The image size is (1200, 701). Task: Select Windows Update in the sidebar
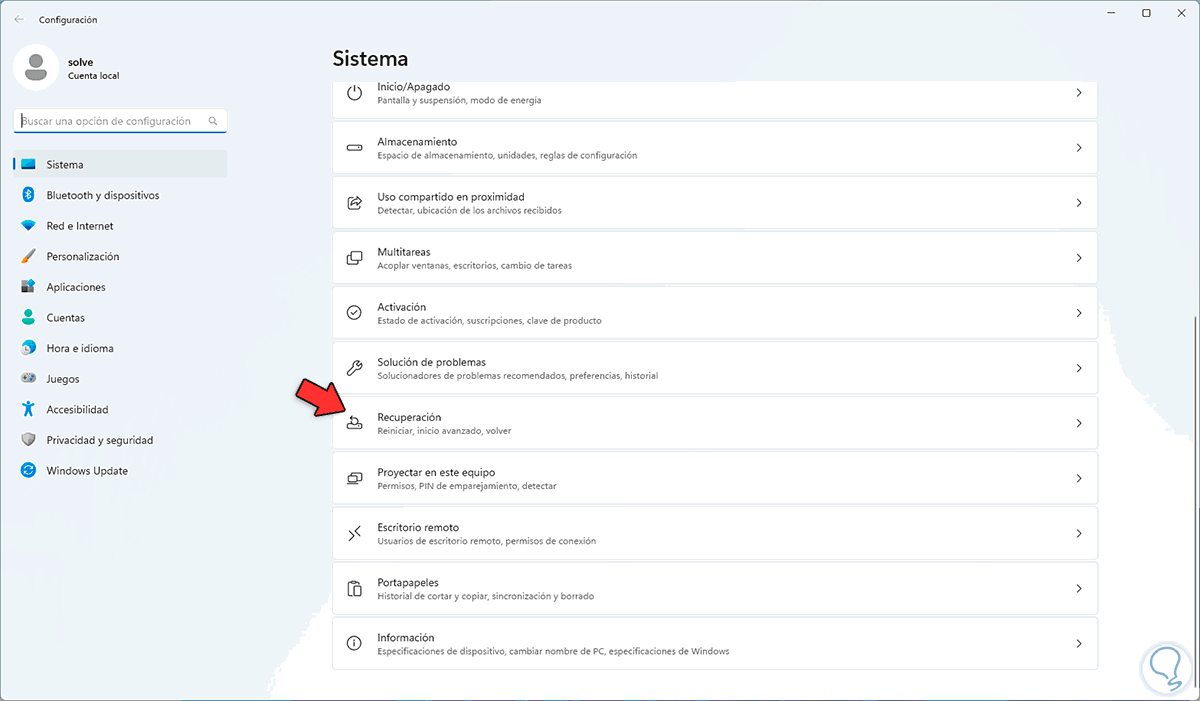(87, 470)
